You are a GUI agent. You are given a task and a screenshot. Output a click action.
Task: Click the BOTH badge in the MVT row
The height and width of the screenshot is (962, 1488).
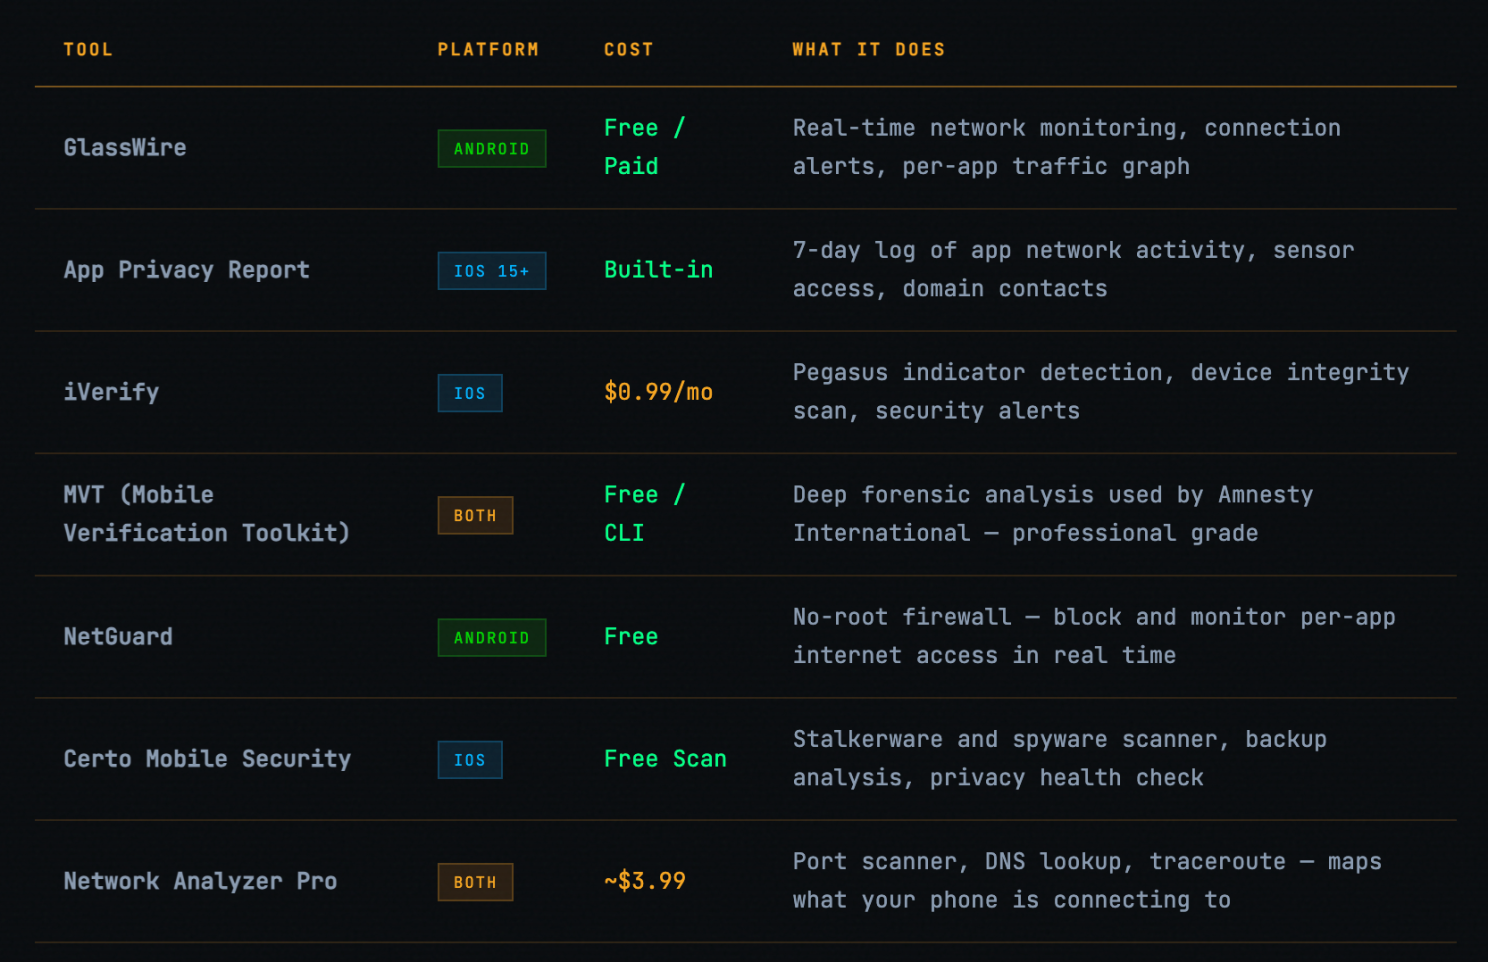coord(475,515)
